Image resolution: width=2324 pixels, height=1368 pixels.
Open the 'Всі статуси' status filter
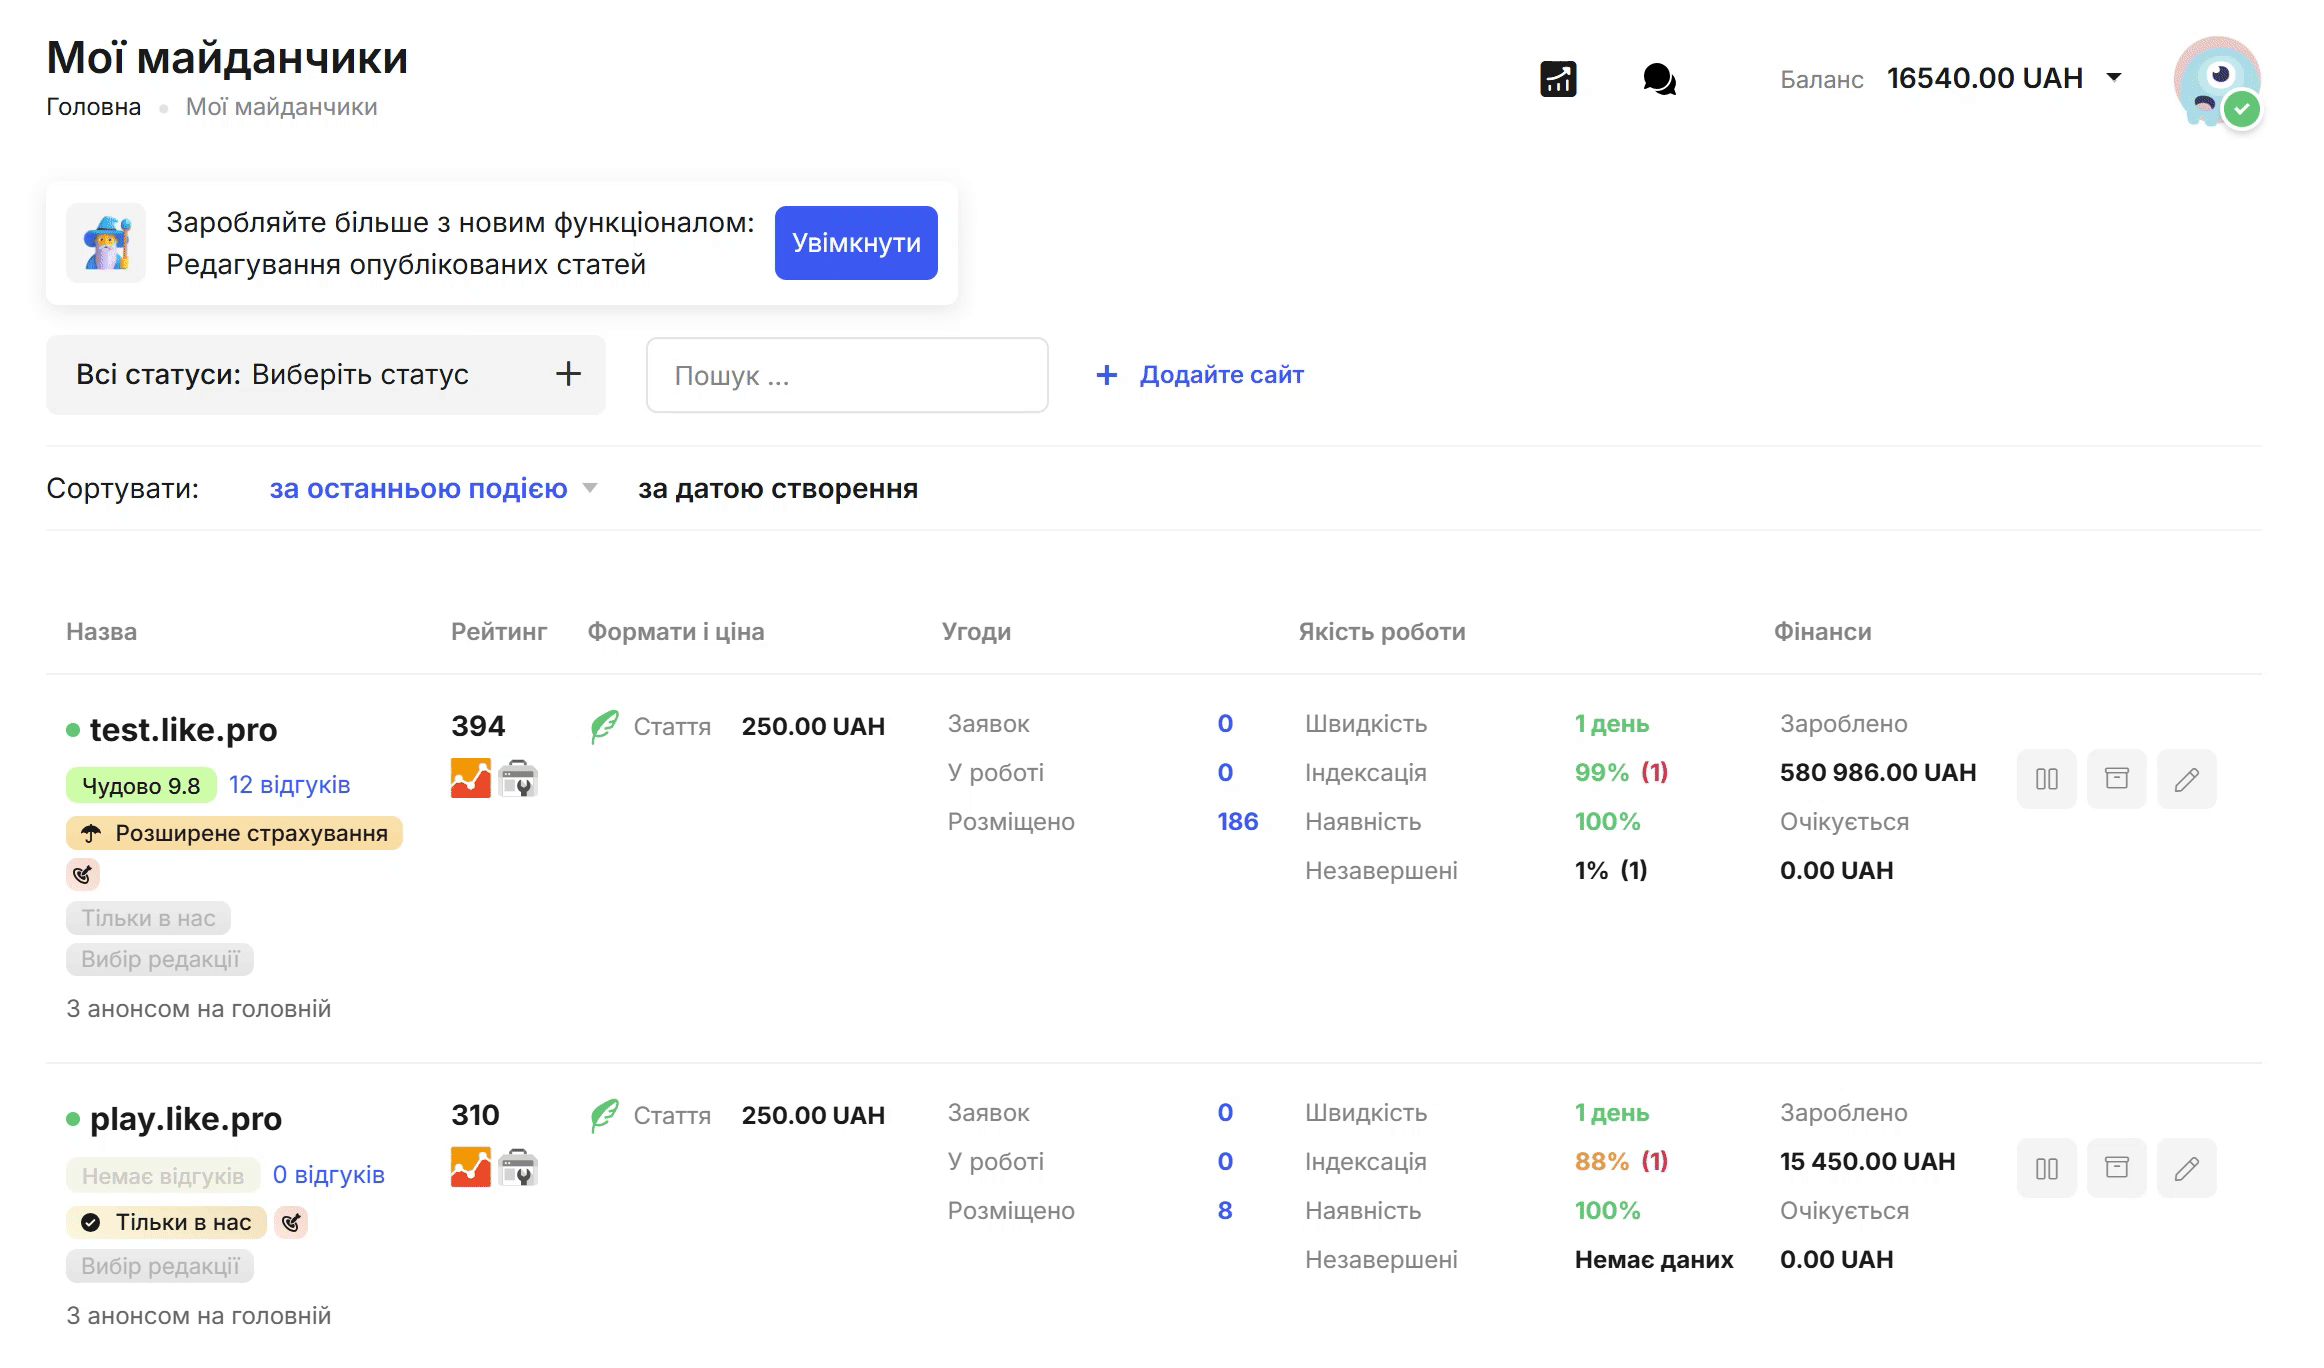[326, 375]
